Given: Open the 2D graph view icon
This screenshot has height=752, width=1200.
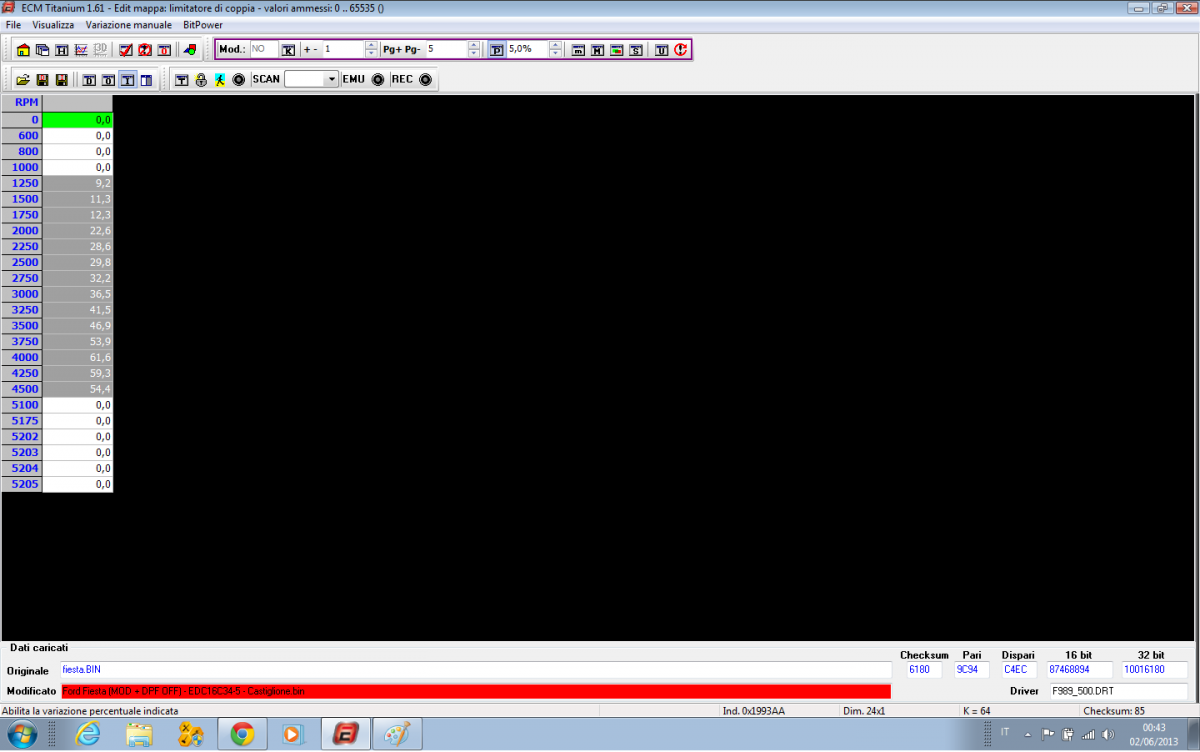Looking at the screenshot, I should tap(80, 50).
